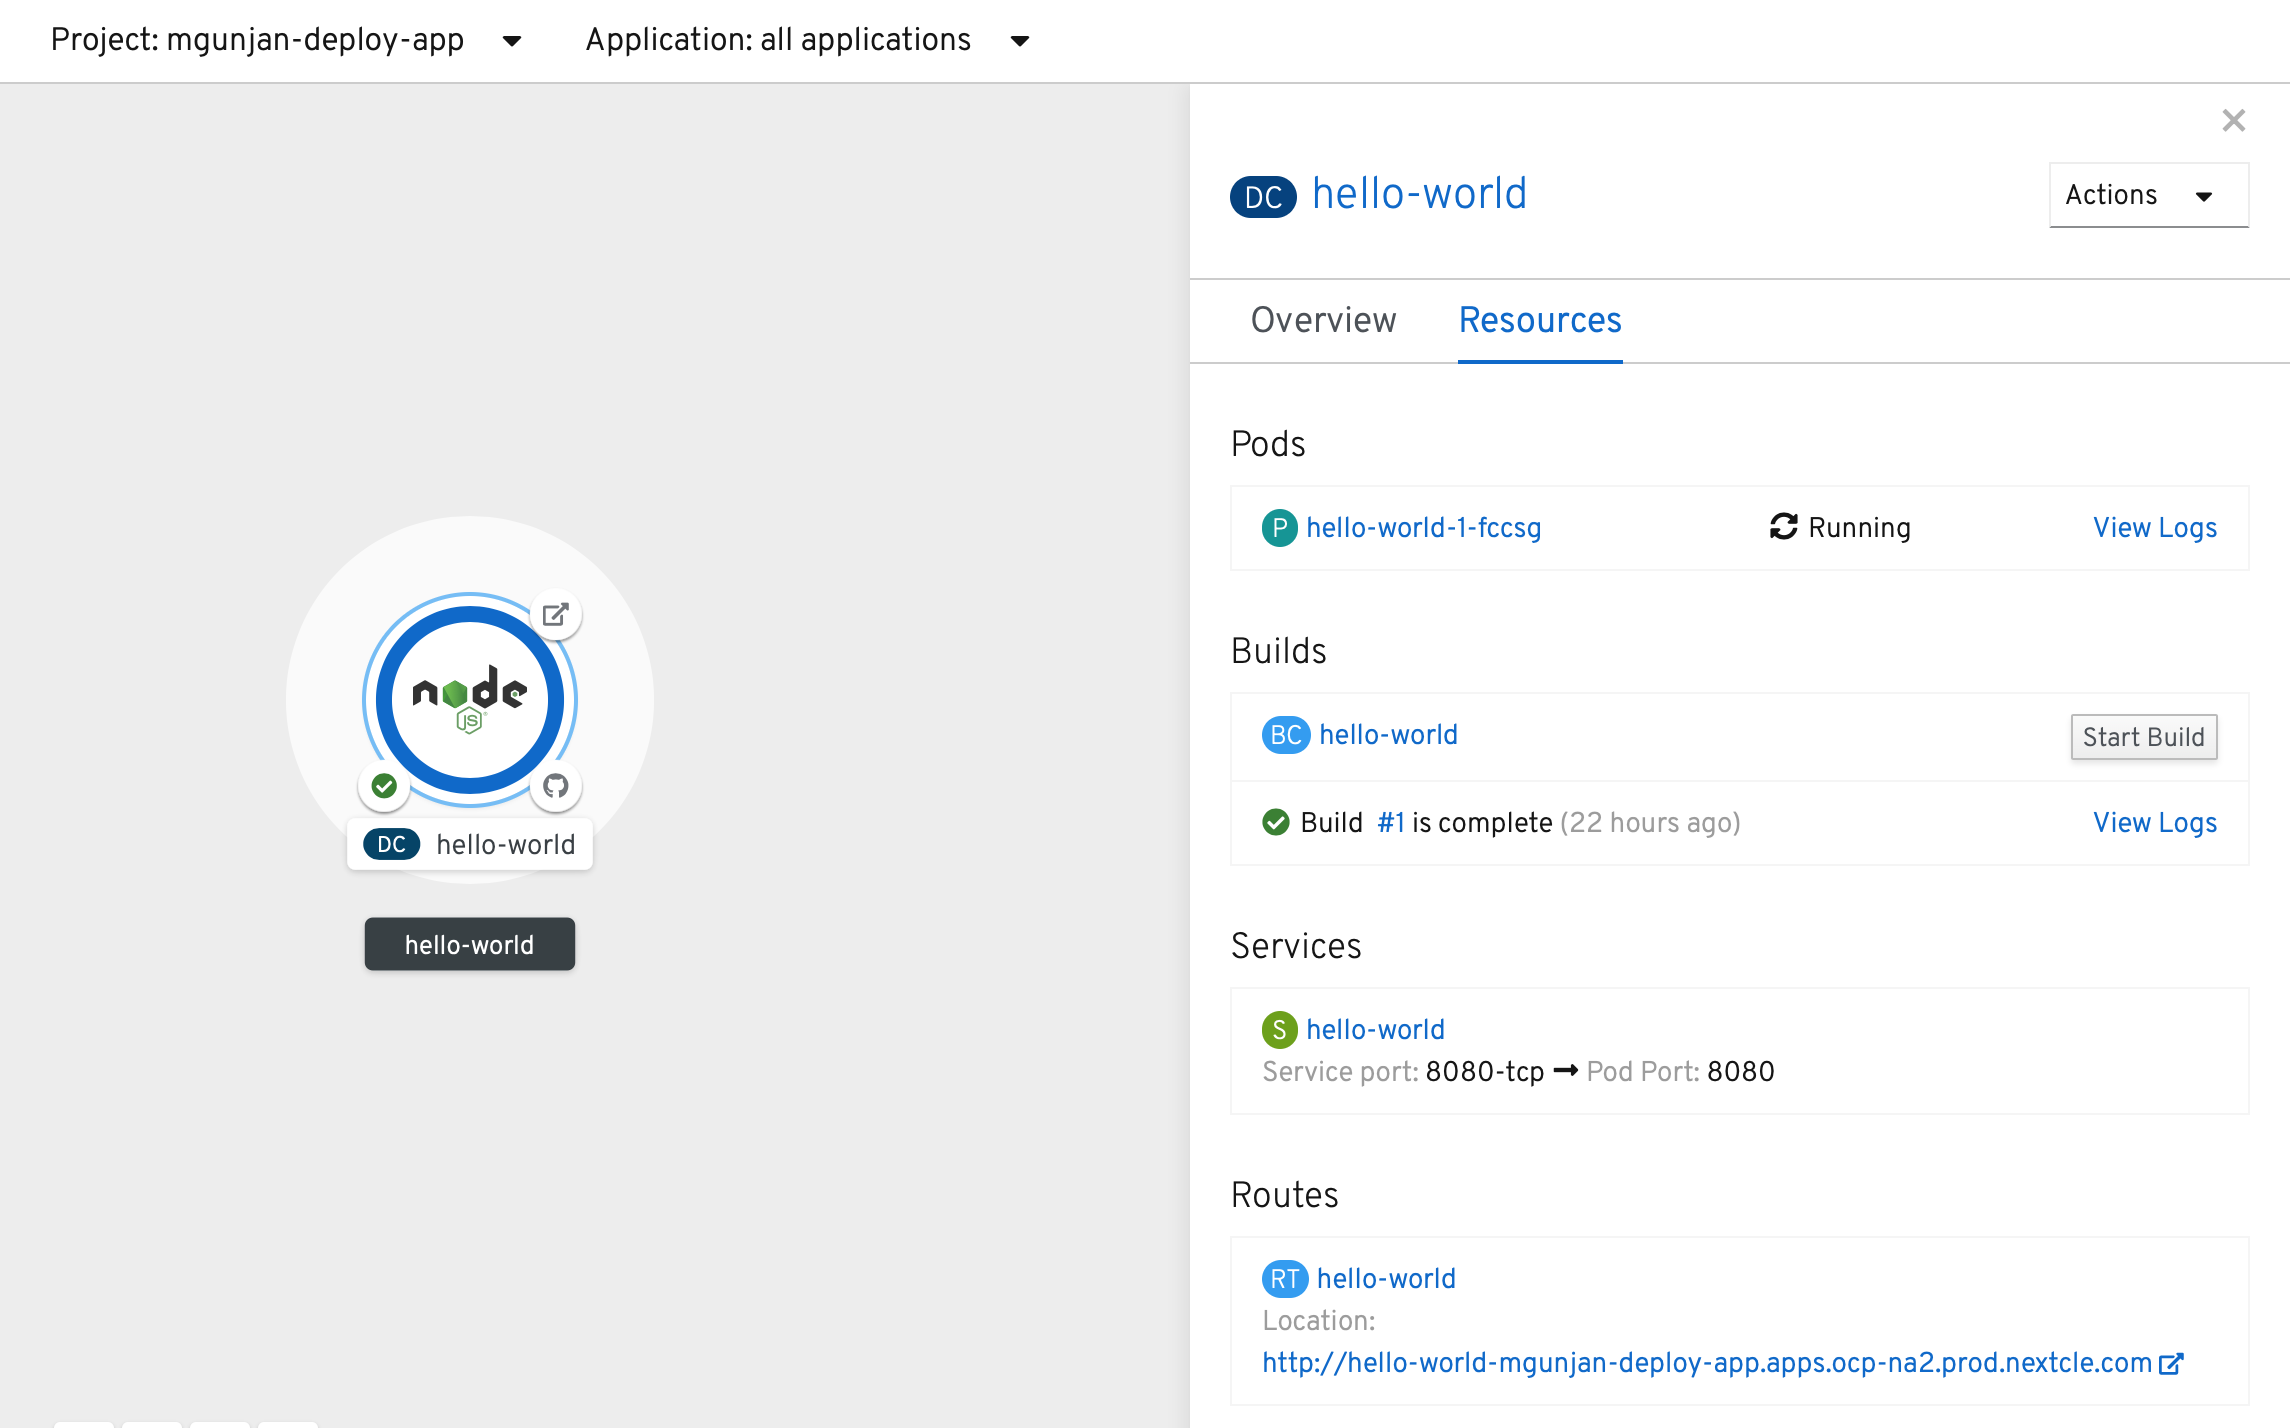This screenshot has height=1428, width=2290.
Task: Select the Resources tab
Action: pos(1540,320)
